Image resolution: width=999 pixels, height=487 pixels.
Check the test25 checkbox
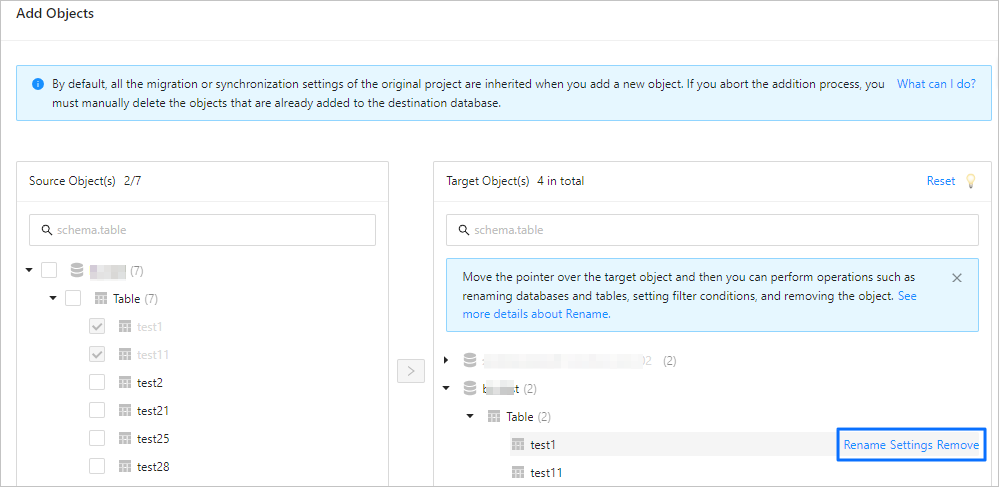97,439
